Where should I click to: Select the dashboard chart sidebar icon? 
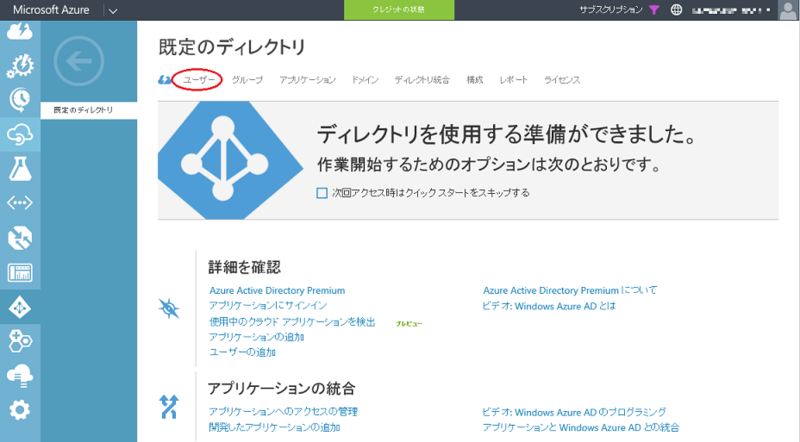pos(19,273)
